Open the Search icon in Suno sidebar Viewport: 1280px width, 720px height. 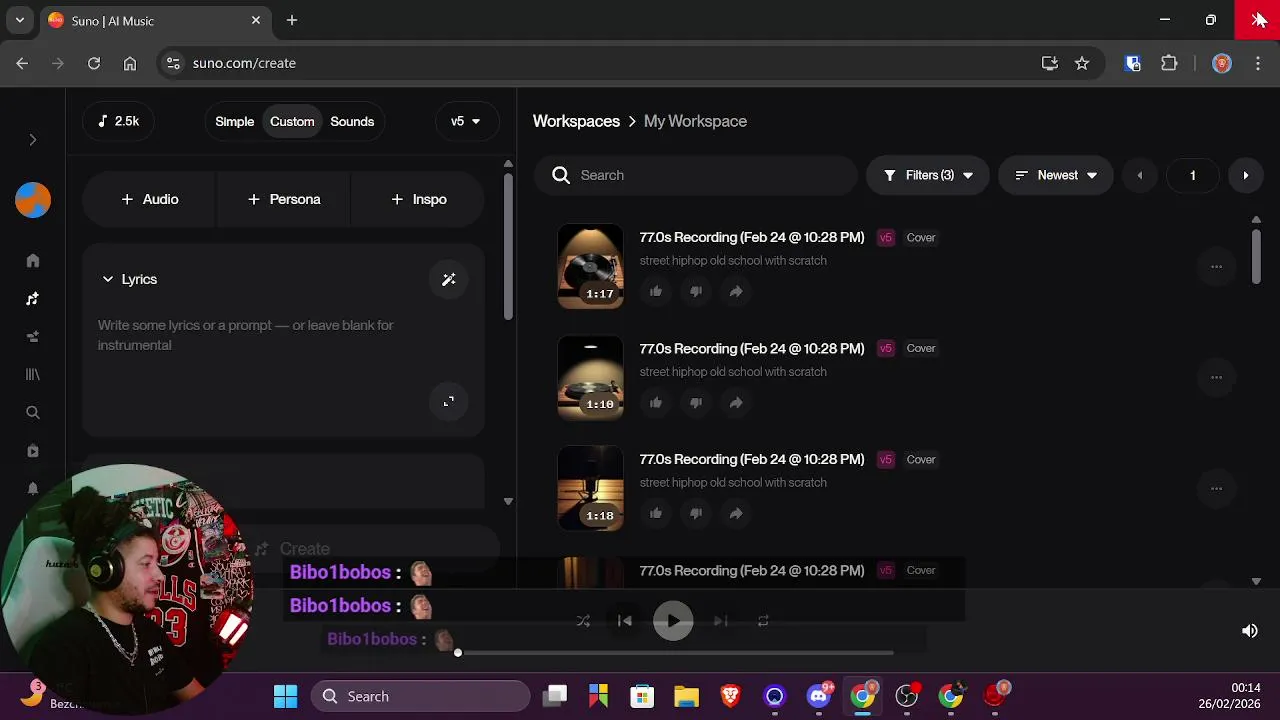pyautogui.click(x=33, y=412)
